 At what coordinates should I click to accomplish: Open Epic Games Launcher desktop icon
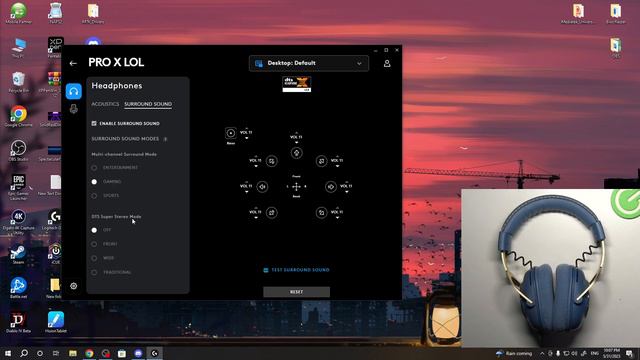tap(18, 188)
